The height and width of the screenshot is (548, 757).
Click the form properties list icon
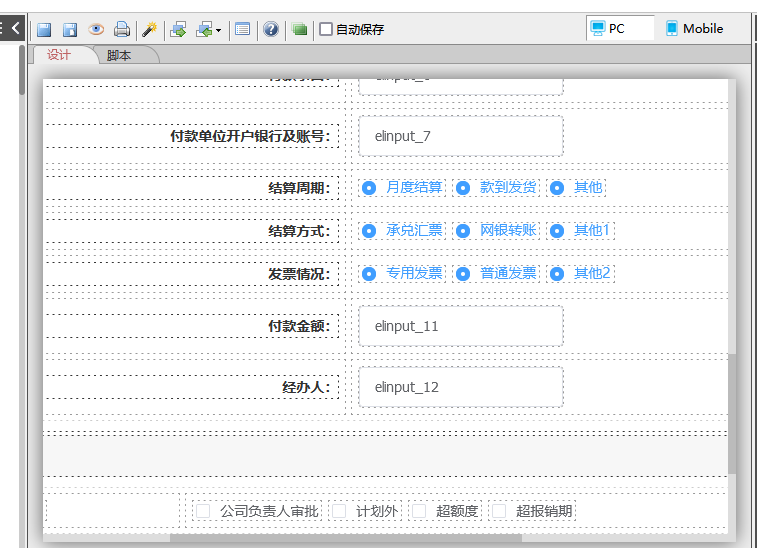coord(242,29)
